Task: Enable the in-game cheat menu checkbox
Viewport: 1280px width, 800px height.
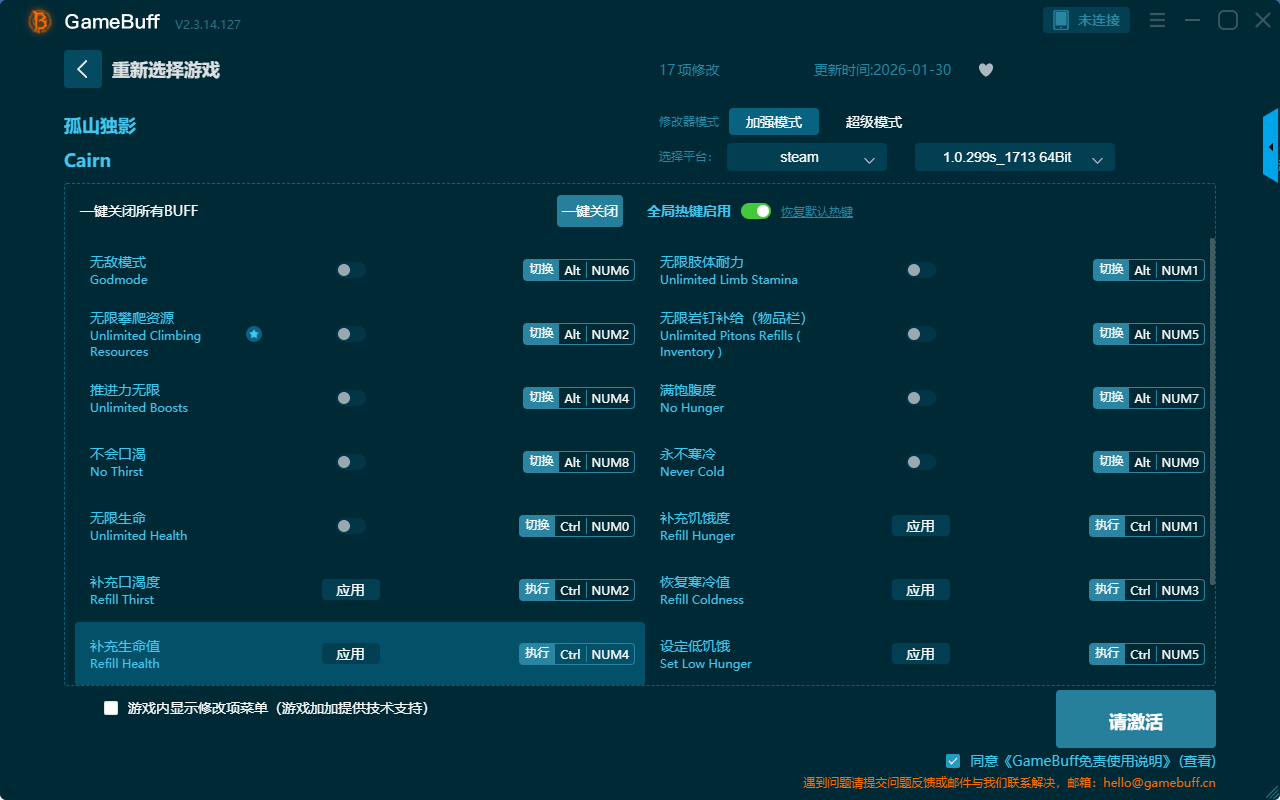Action: pyautogui.click(x=111, y=708)
